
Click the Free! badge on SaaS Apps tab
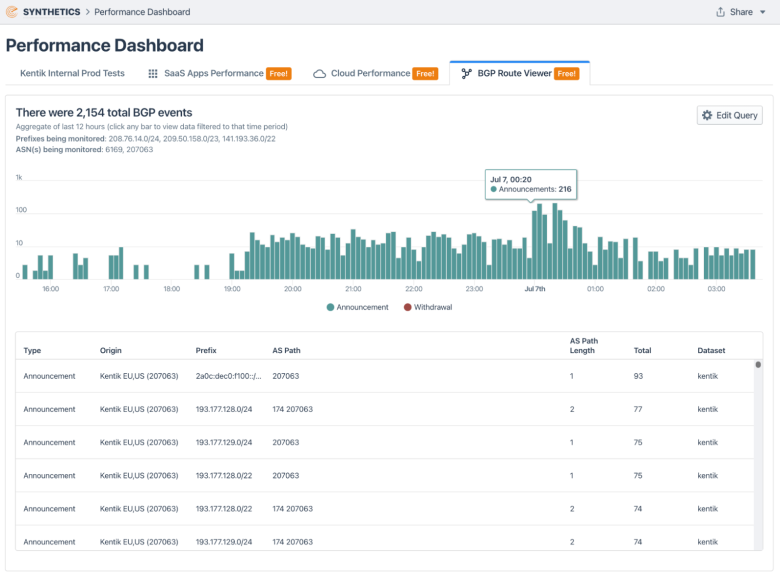click(279, 74)
